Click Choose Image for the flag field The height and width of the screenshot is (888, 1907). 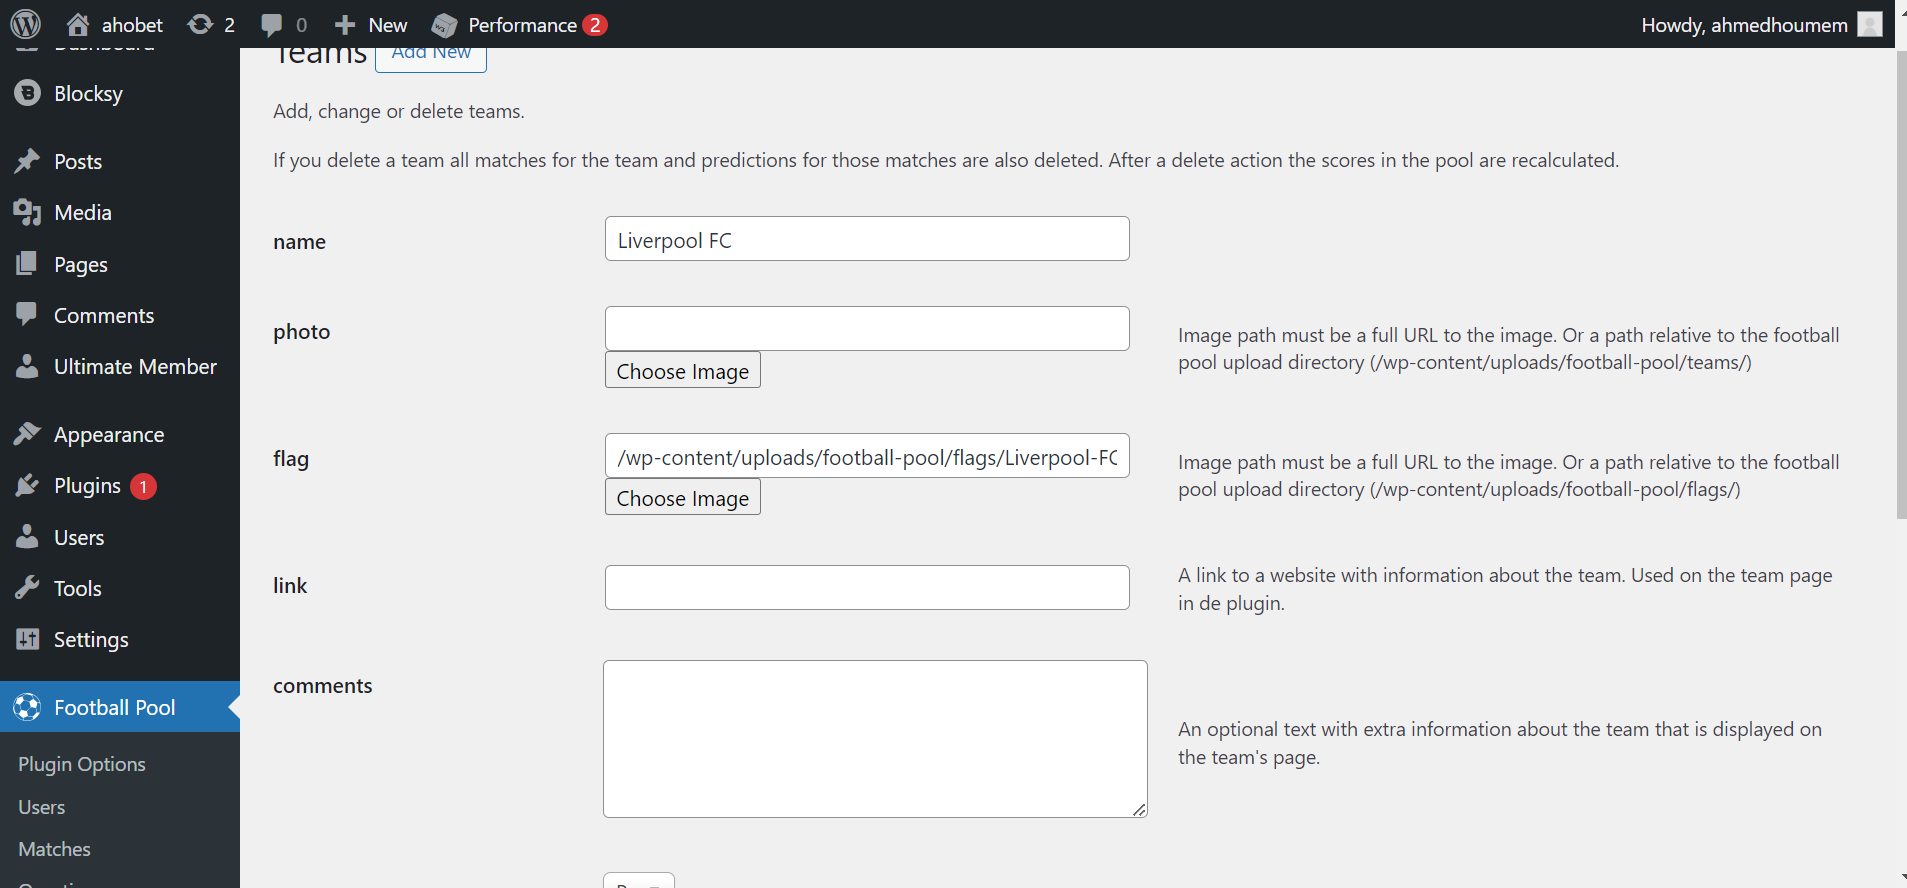683,497
